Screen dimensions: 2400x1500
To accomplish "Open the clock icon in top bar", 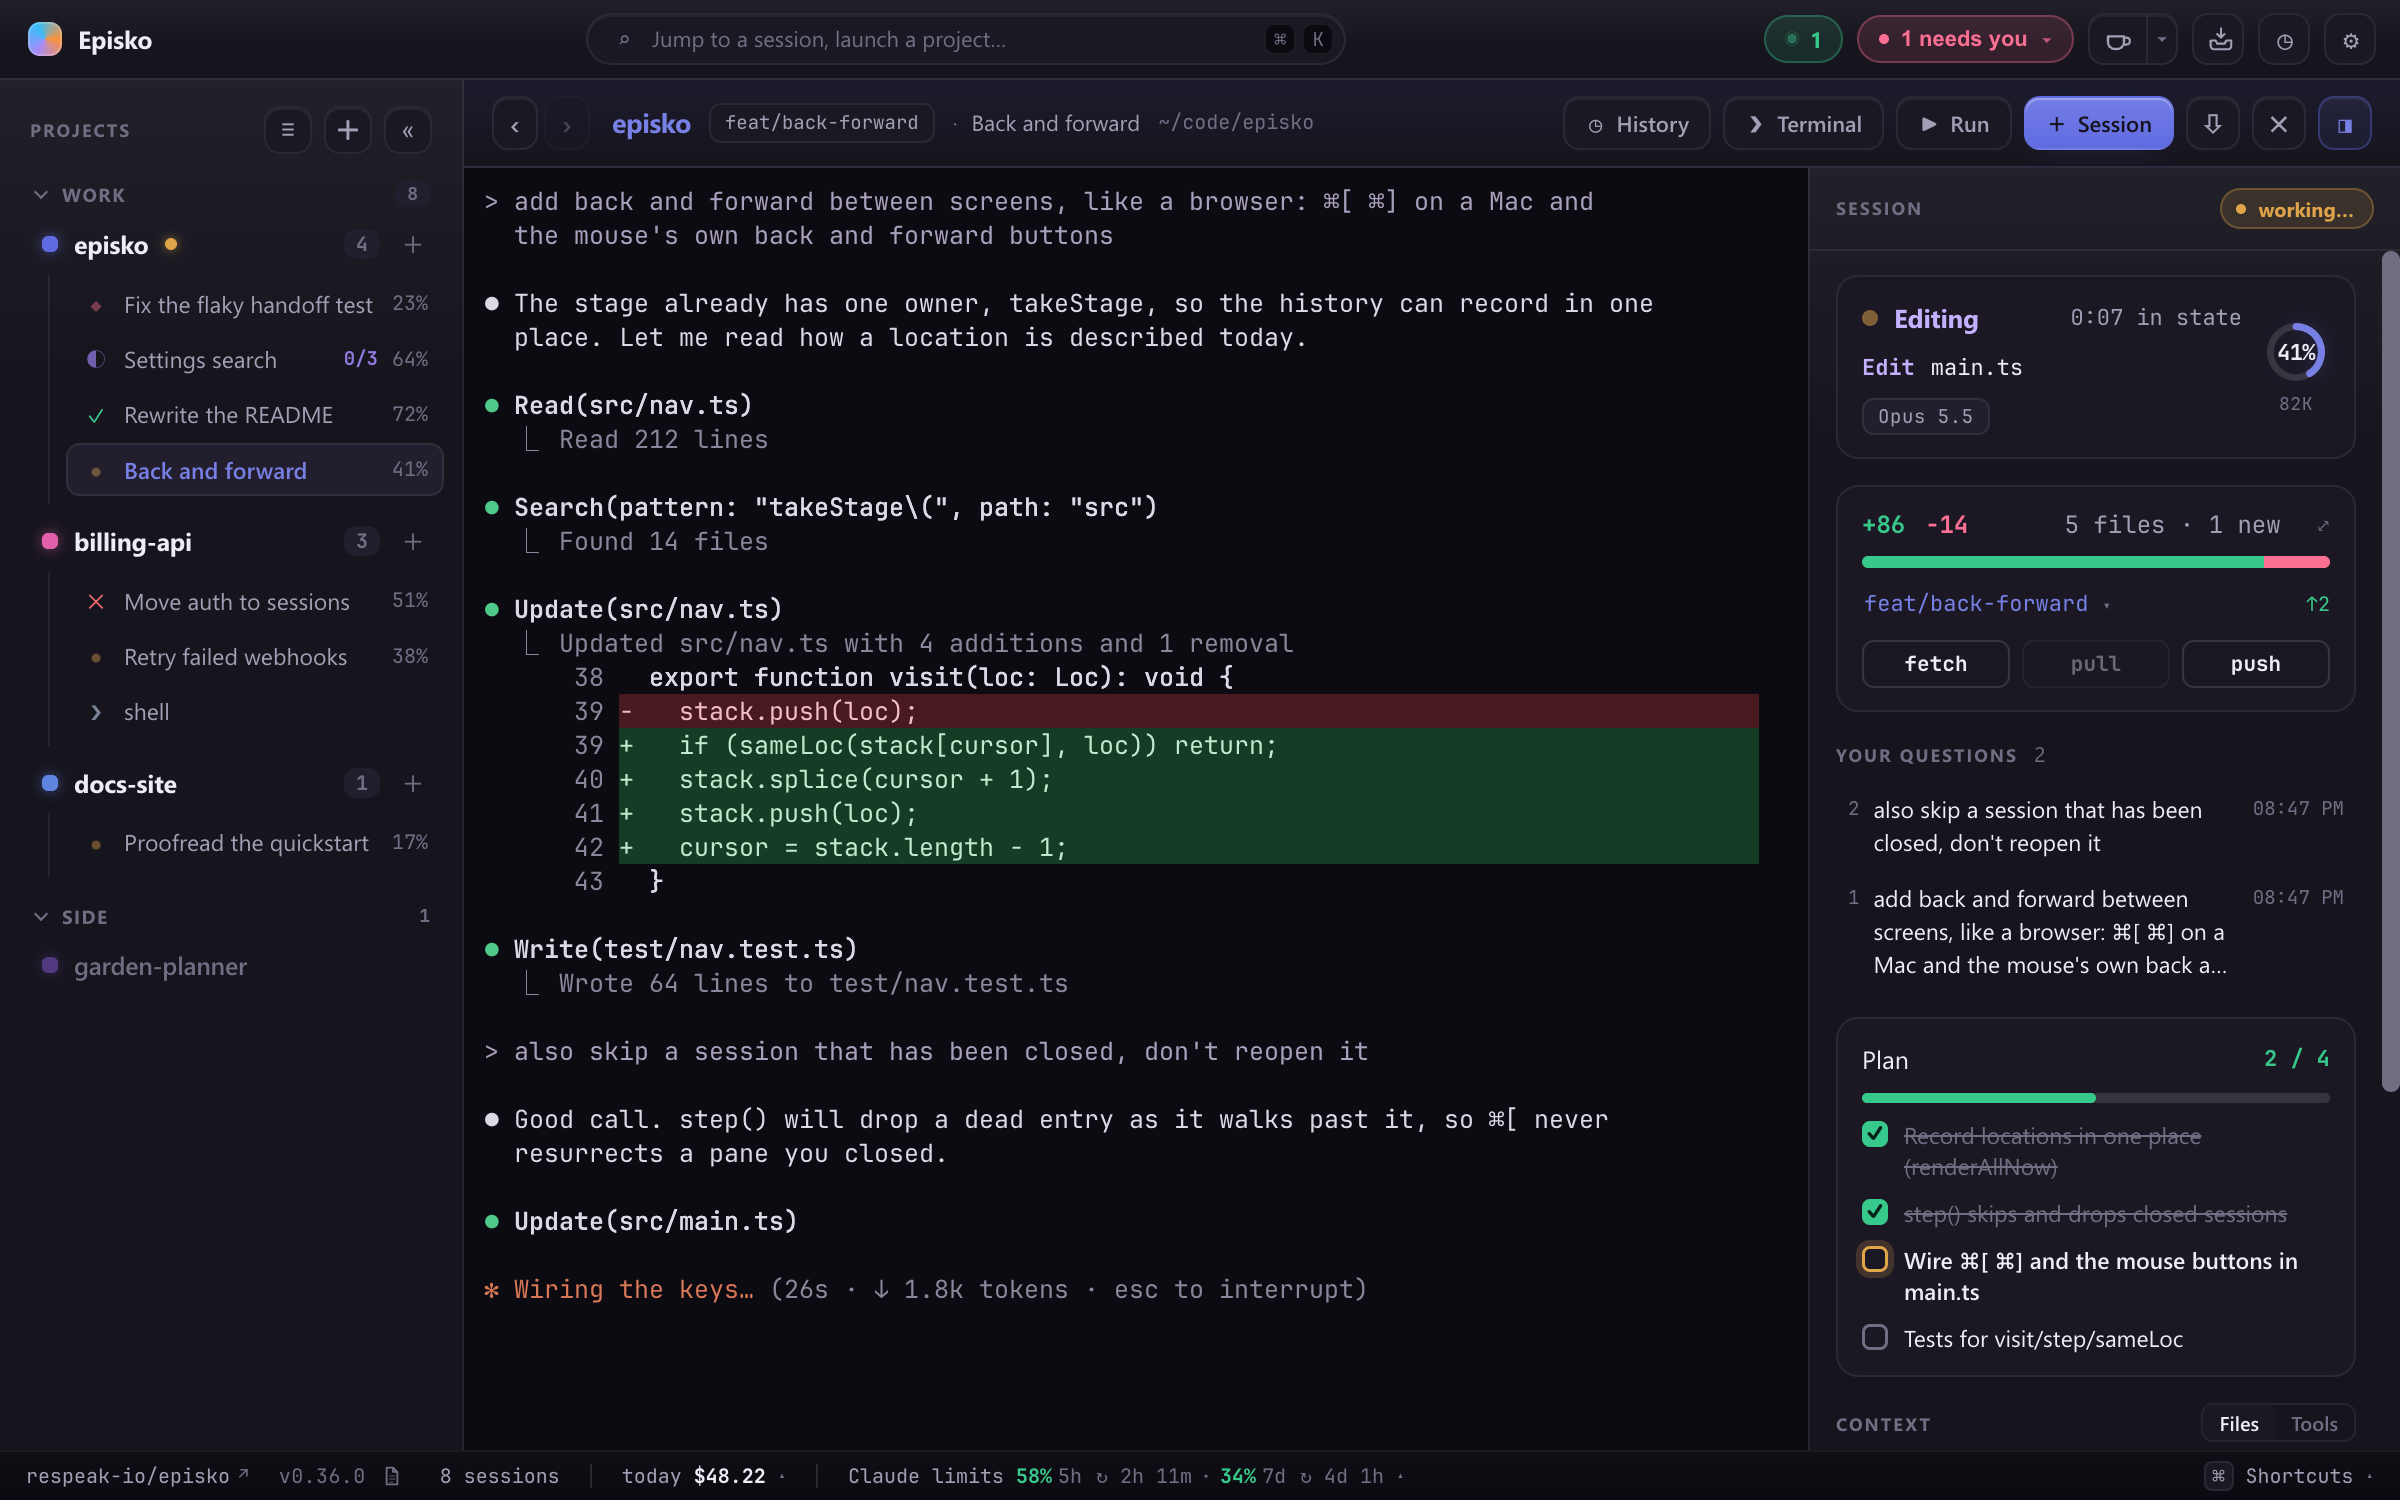I will (x=2285, y=40).
